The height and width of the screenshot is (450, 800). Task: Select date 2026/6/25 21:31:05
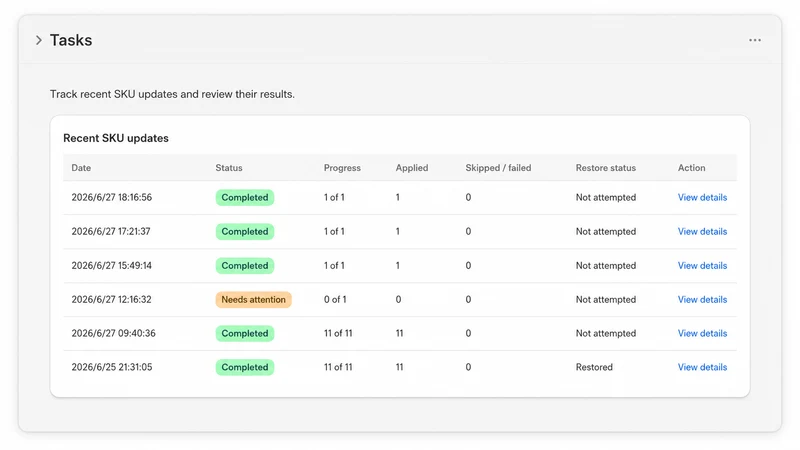pos(112,367)
